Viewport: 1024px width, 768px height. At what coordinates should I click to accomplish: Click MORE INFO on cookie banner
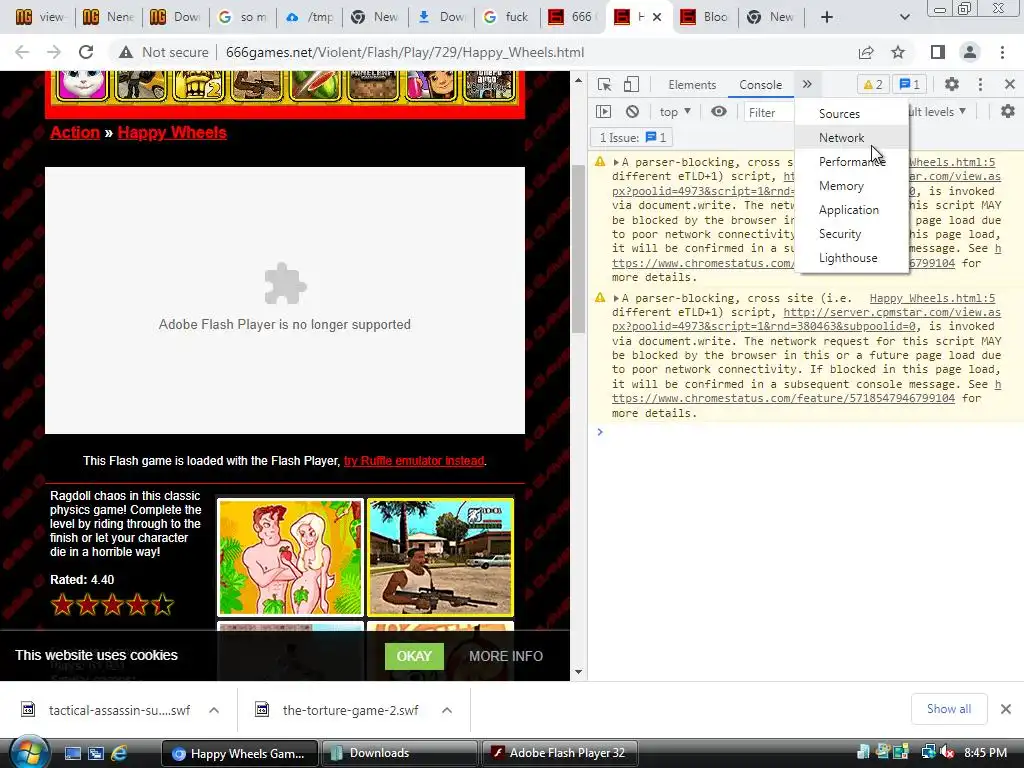coord(505,656)
